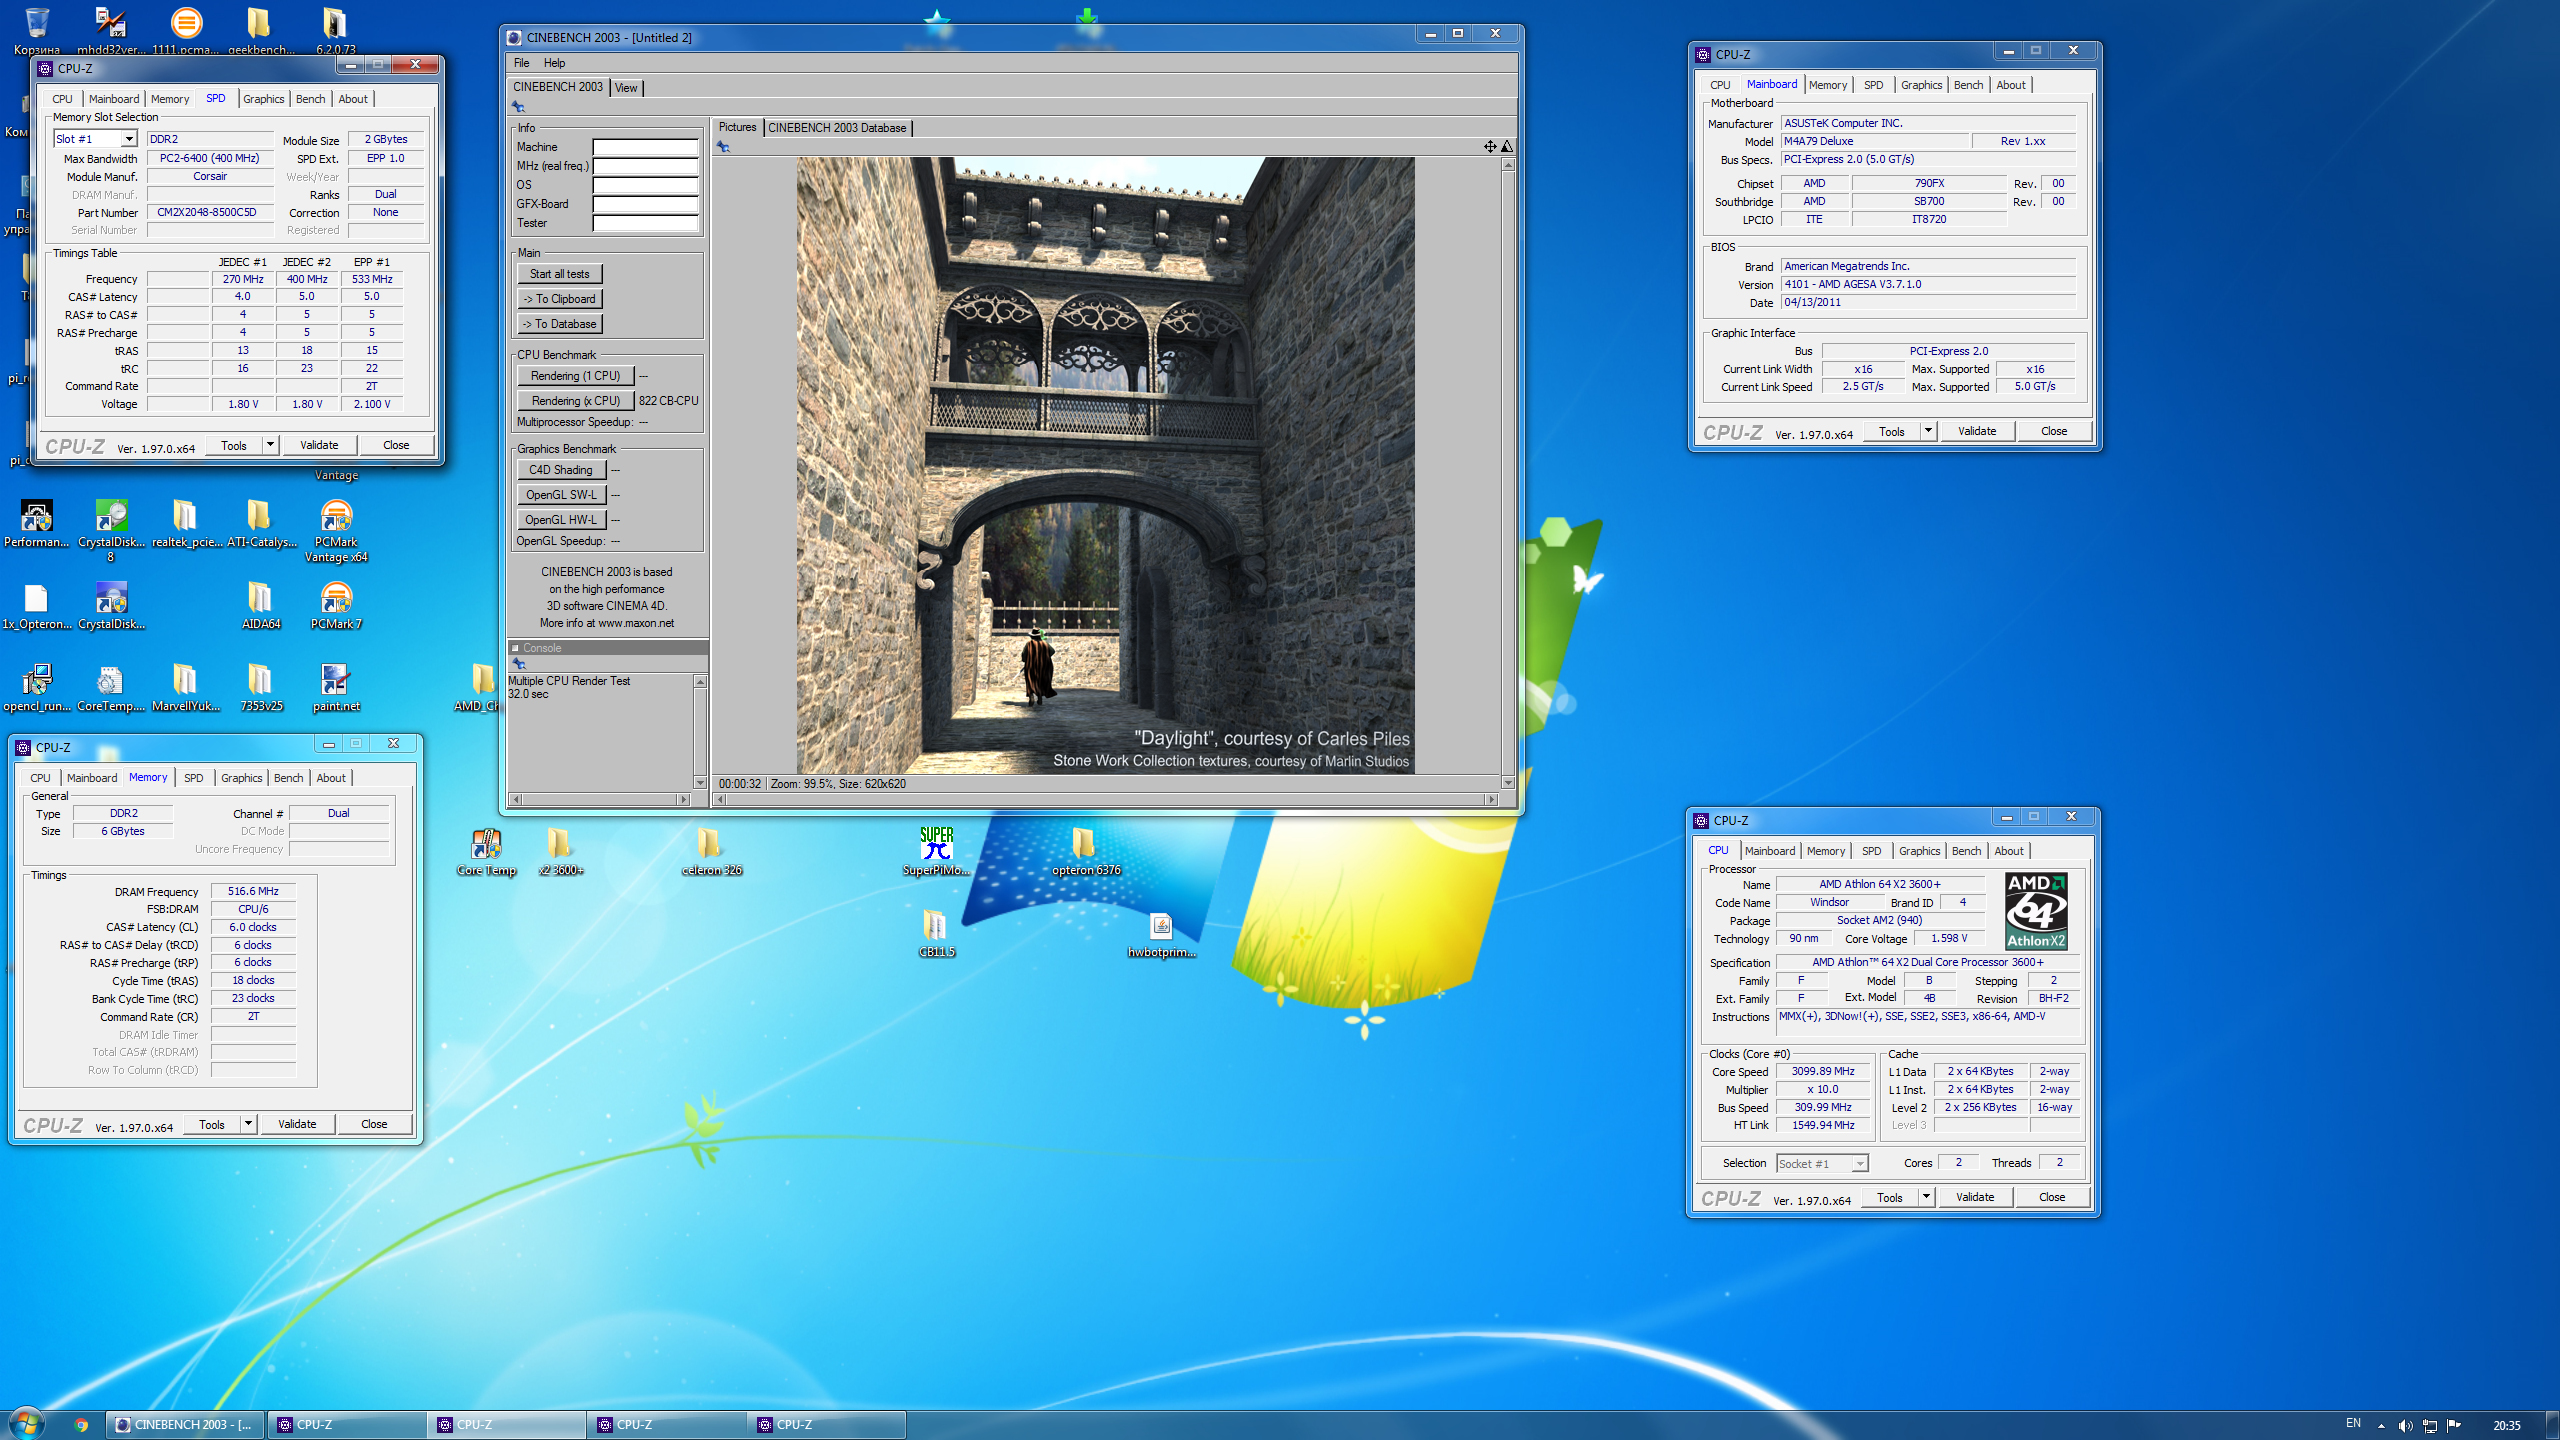The height and width of the screenshot is (1440, 2560).
Task: Switch to CINEBENCH 2003 Database tab
Action: pyautogui.click(x=837, y=128)
